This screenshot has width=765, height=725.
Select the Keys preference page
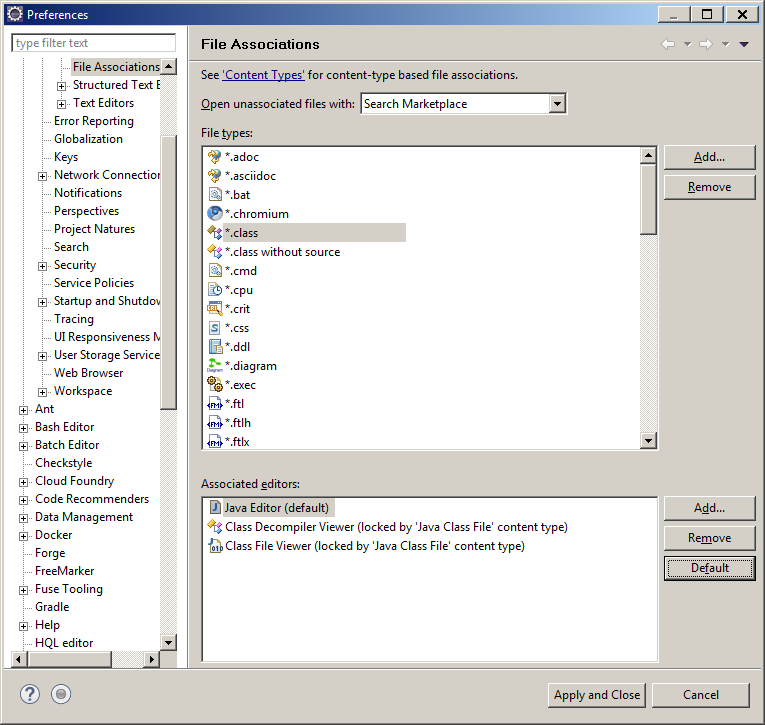pos(66,157)
